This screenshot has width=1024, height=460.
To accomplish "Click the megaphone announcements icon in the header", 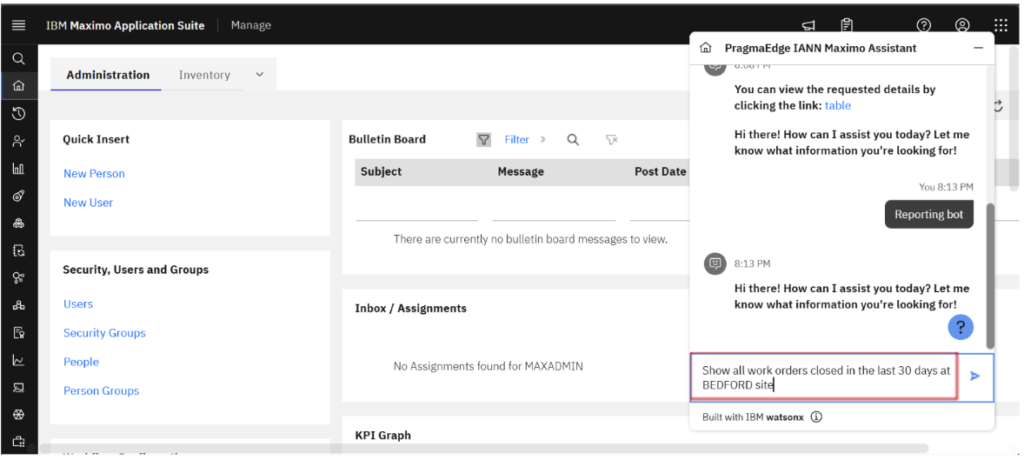I will point(808,25).
